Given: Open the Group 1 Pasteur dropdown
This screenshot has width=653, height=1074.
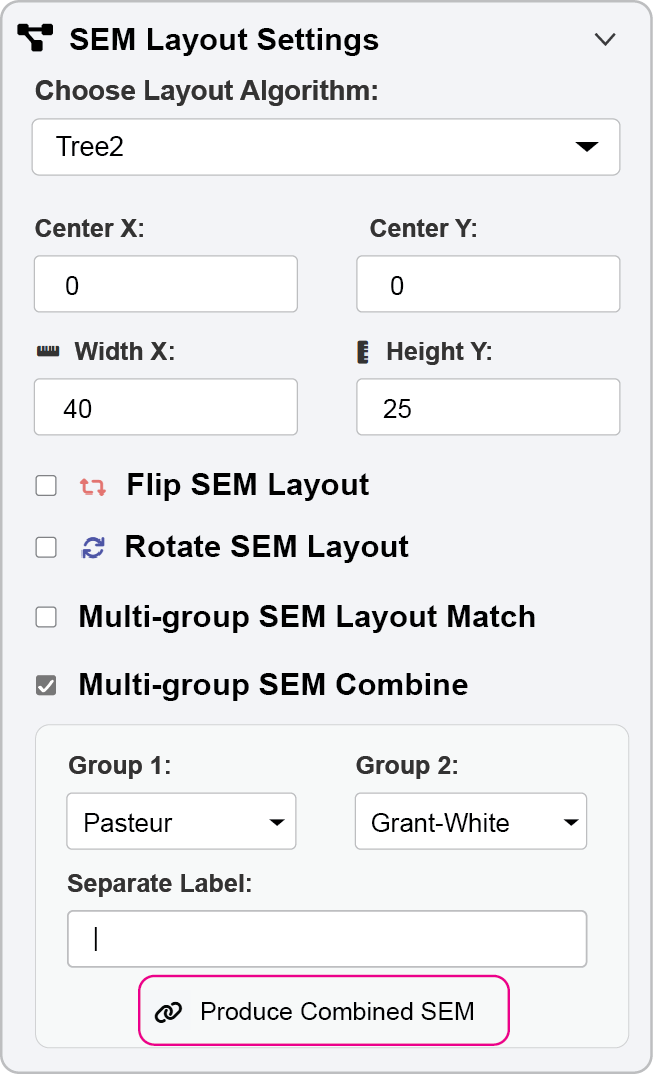Looking at the screenshot, I should coord(181,822).
